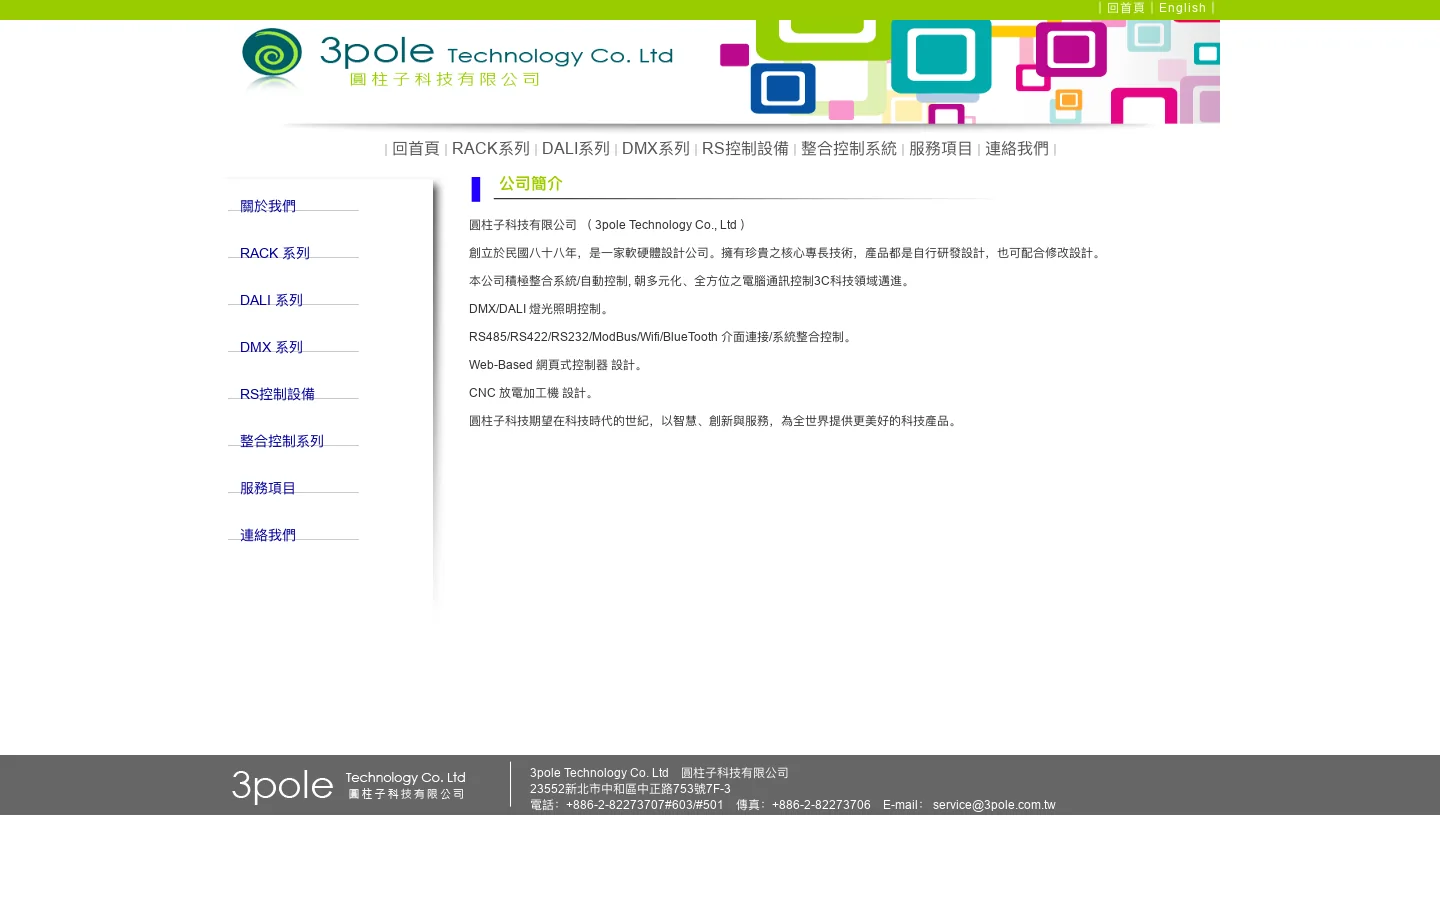Image resolution: width=1440 pixels, height=900 pixels.
Task: Open 服務項目 in the main navigation menu
Action: 941,149
